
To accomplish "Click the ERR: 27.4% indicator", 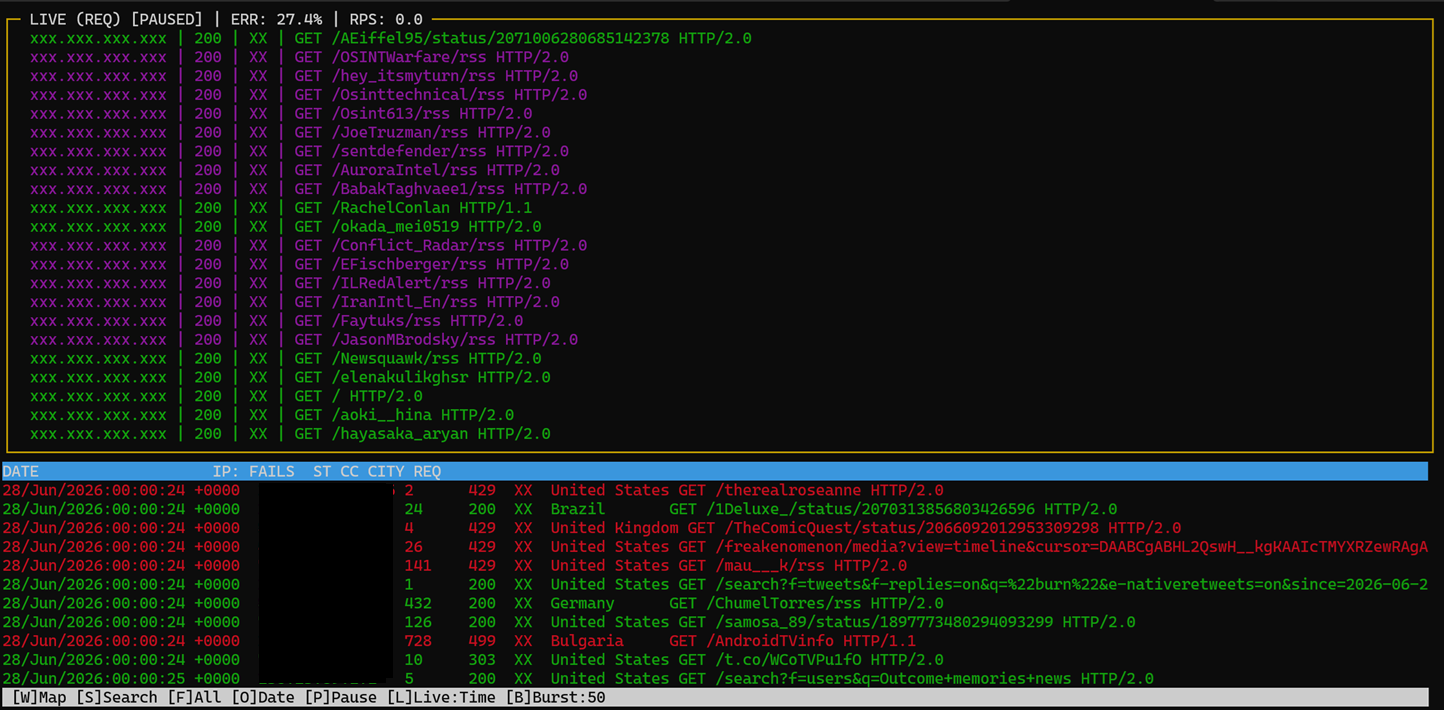I will 276,19.
